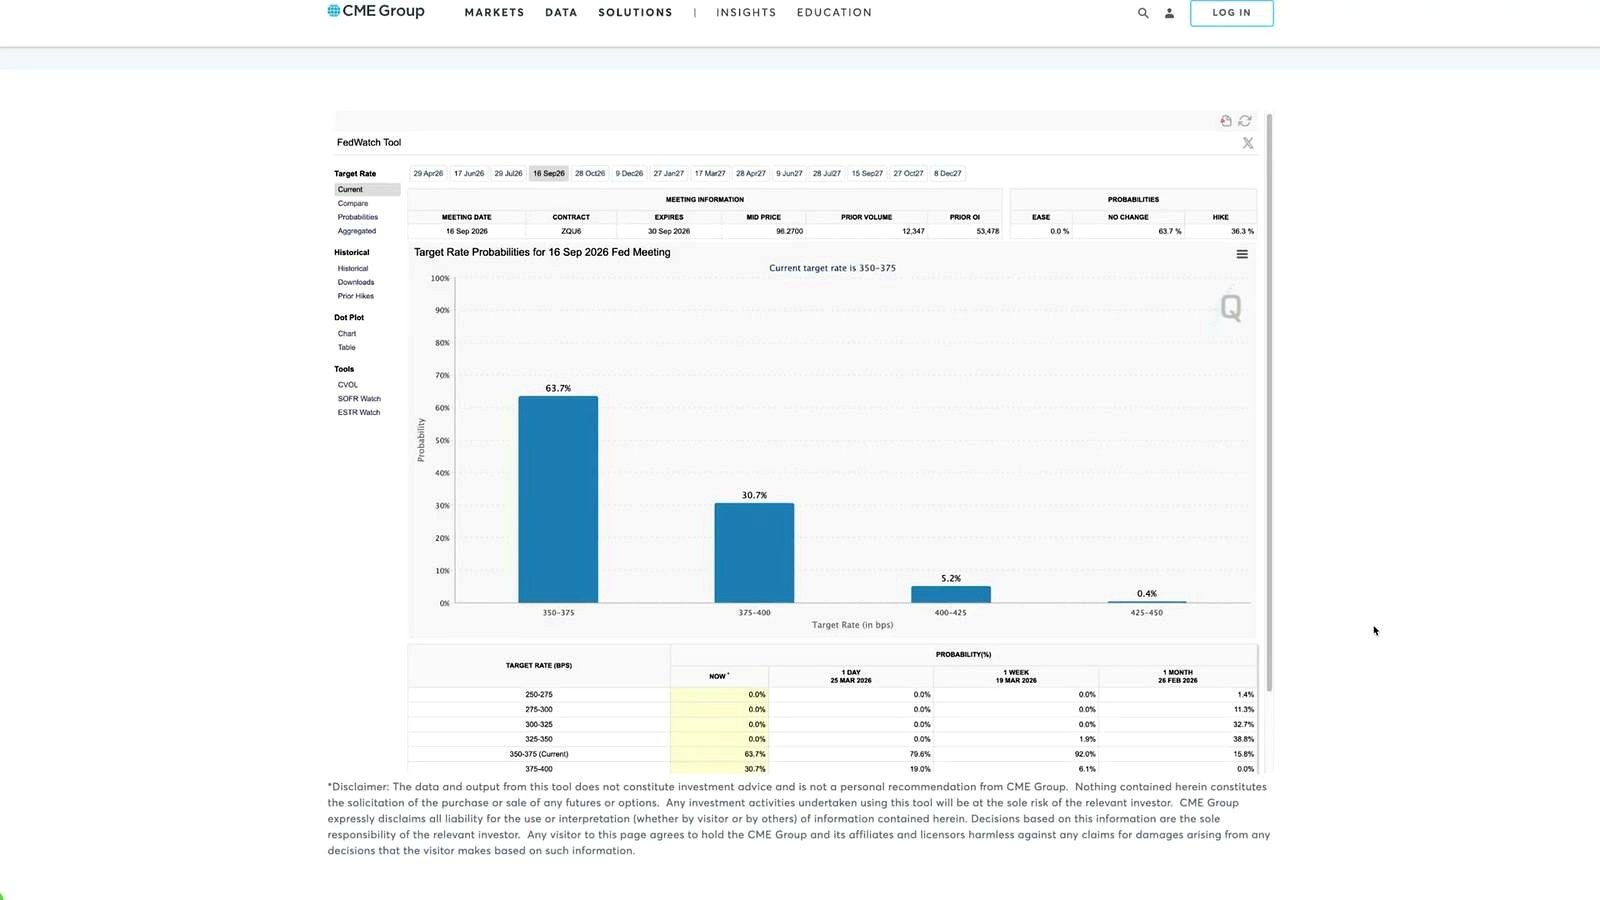Click the 350-375 (Current) rate row

[x=832, y=754]
